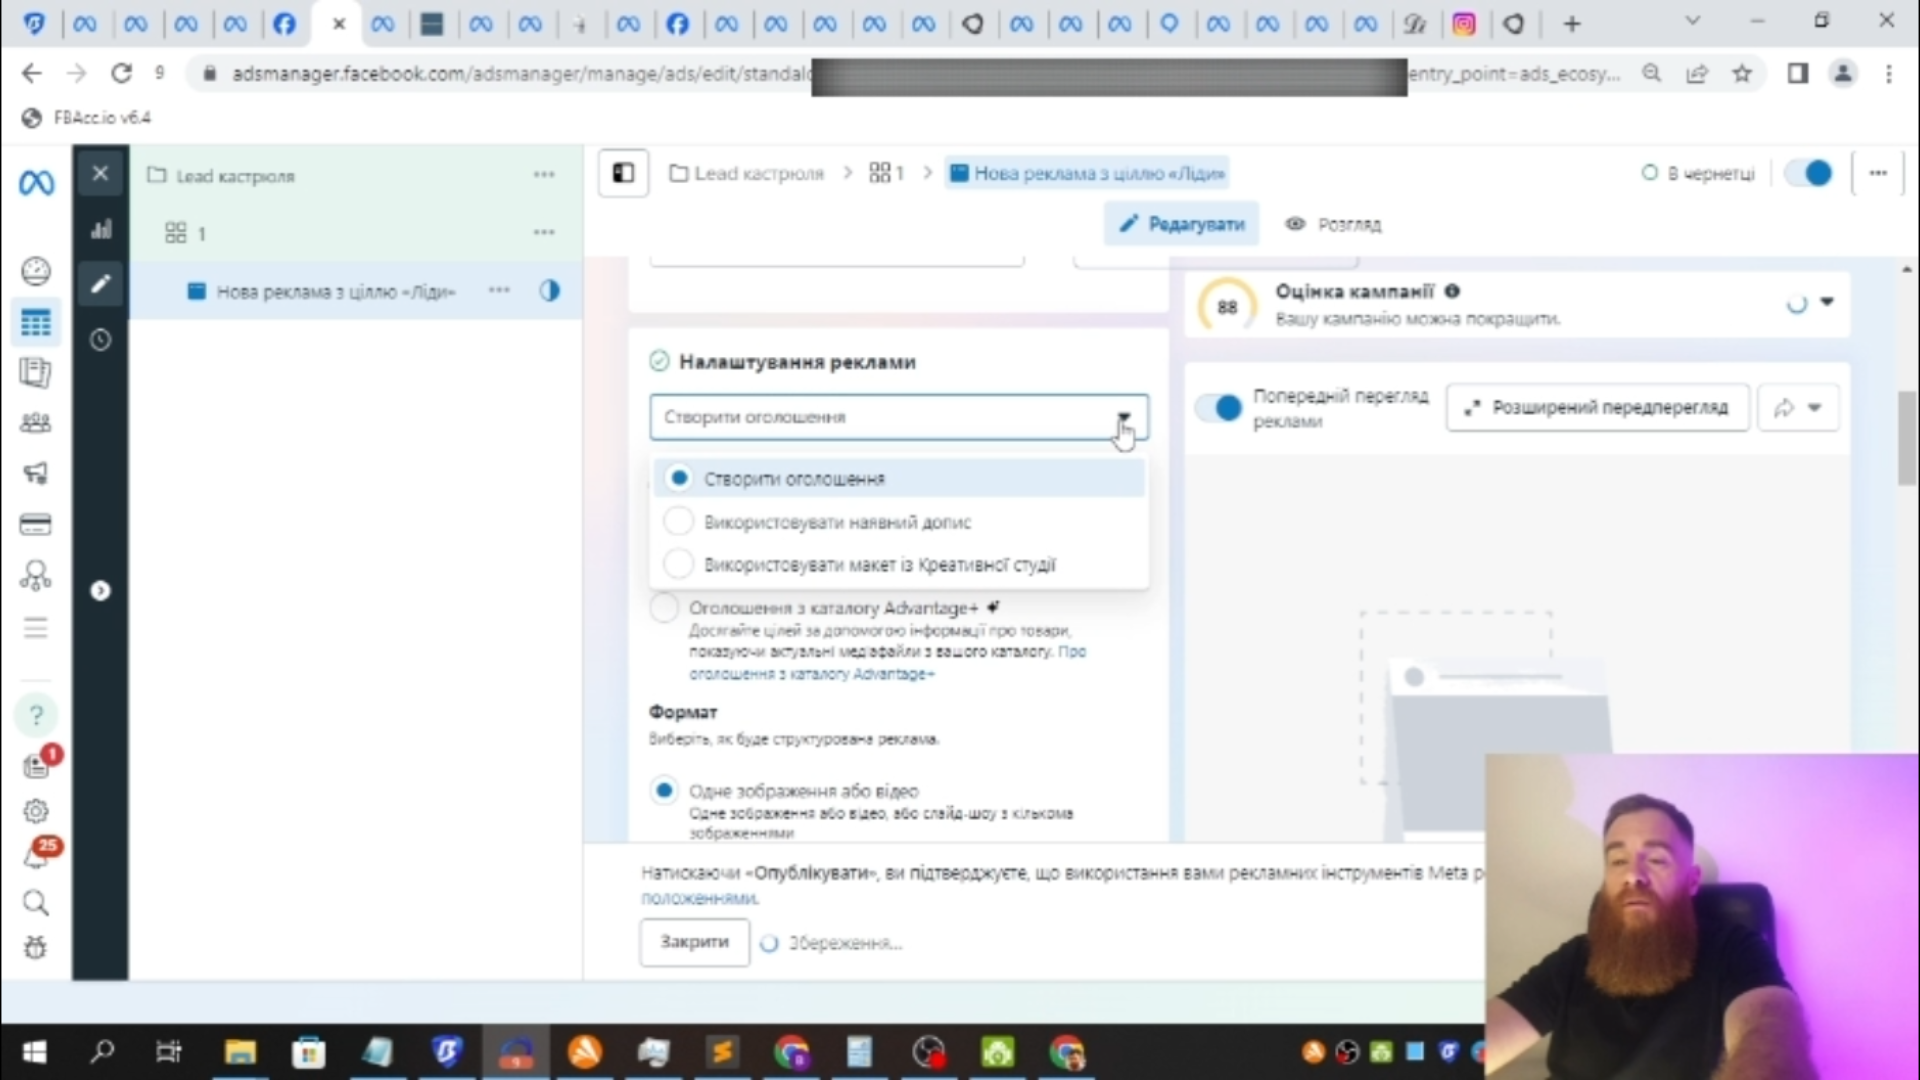Image resolution: width=1920 pixels, height=1080 pixels.
Task: Open the Billing credit card icon
Action: point(36,524)
